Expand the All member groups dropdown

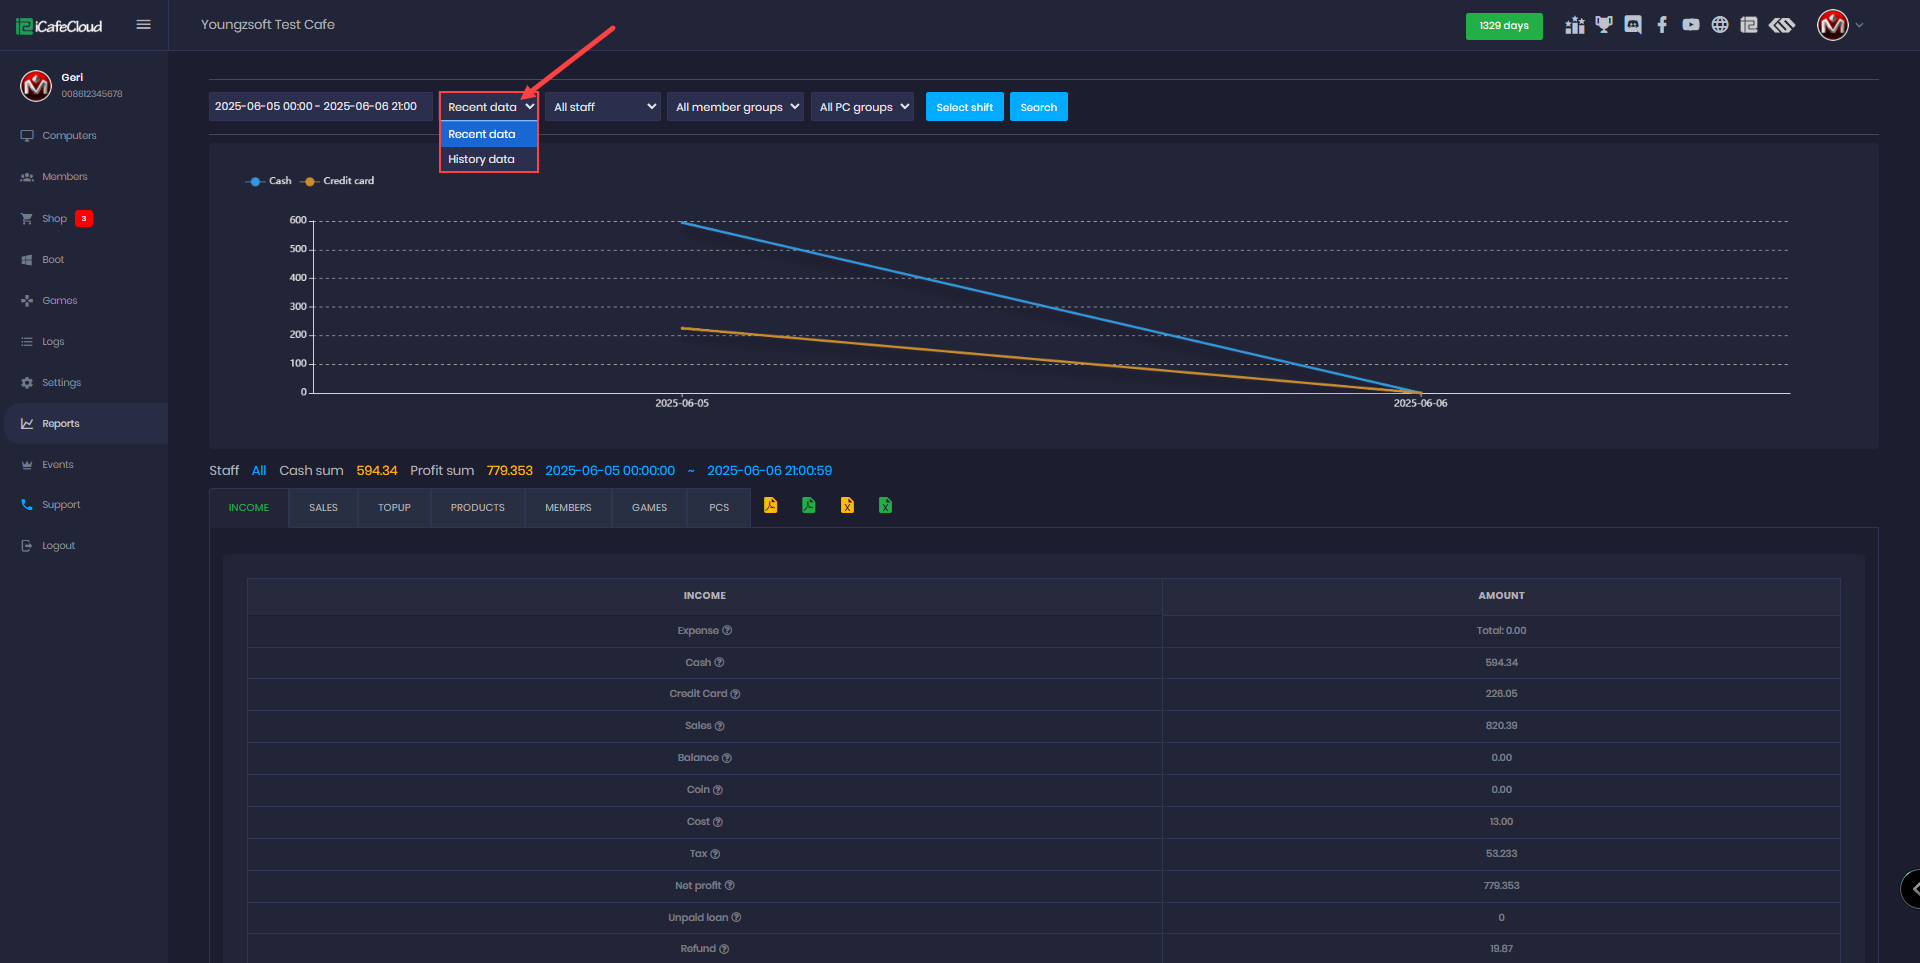(x=735, y=107)
